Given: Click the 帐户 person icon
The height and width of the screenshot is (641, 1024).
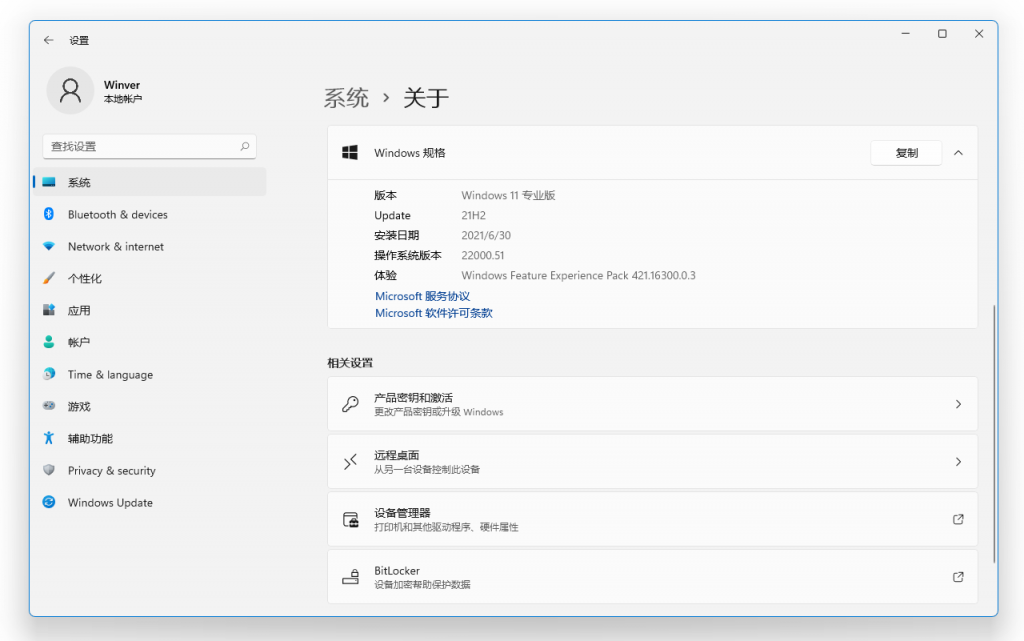Looking at the screenshot, I should coord(49,342).
